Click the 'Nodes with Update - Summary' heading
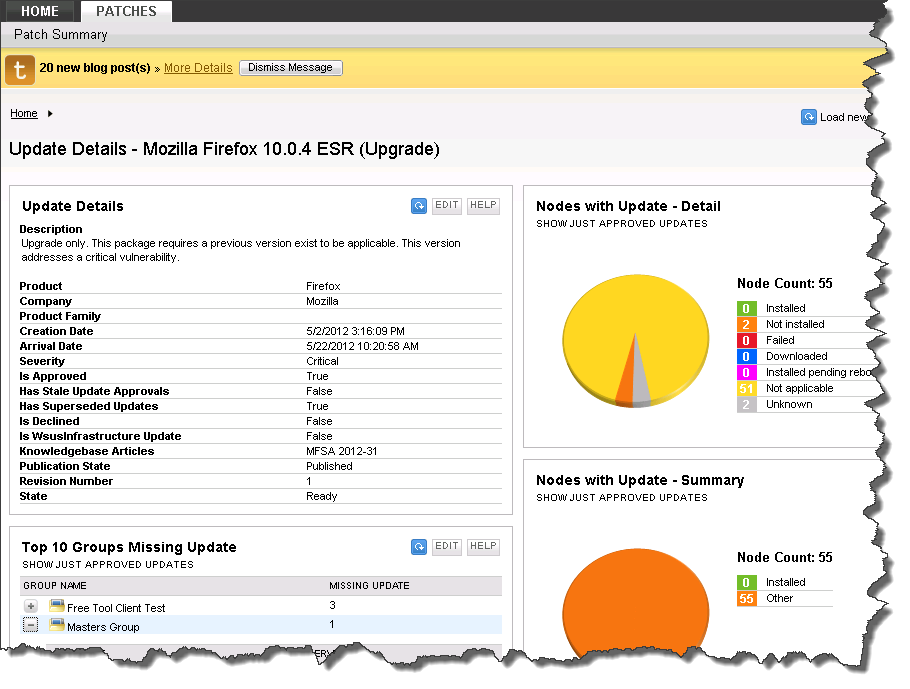Viewport: 910px width, 689px height. (640, 480)
